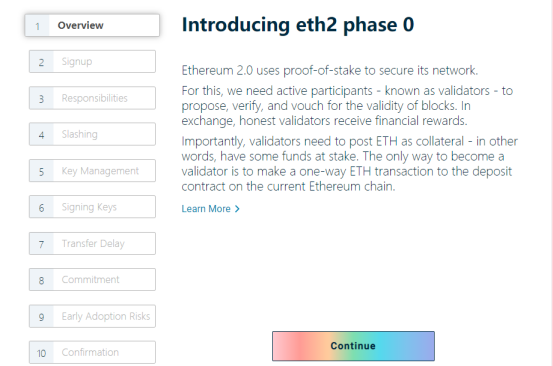
Task: Click number 7 badge beside Transfer Delay
Action: point(42,244)
